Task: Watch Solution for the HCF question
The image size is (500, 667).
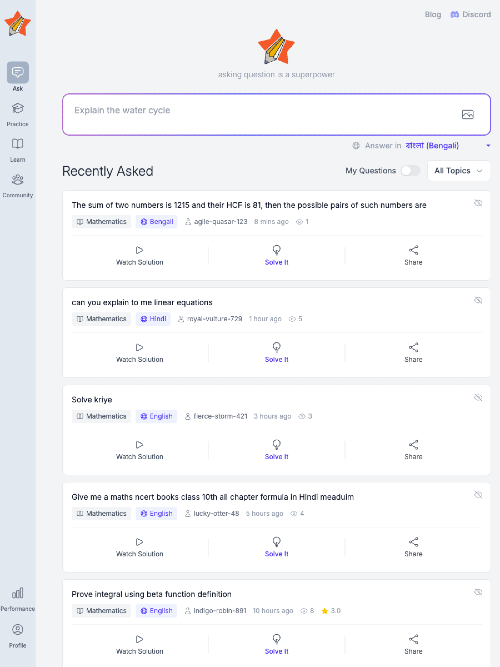Action: (x=140, y=256)
